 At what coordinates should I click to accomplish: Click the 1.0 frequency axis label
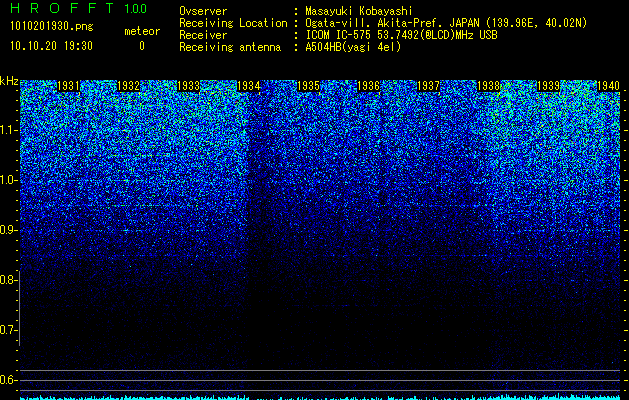[x=8, y=180]
